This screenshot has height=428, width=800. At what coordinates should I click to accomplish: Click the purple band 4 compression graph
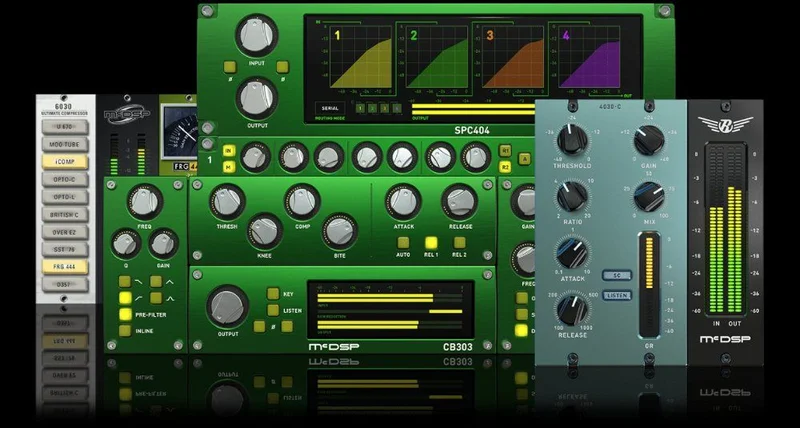click(589, 57)
